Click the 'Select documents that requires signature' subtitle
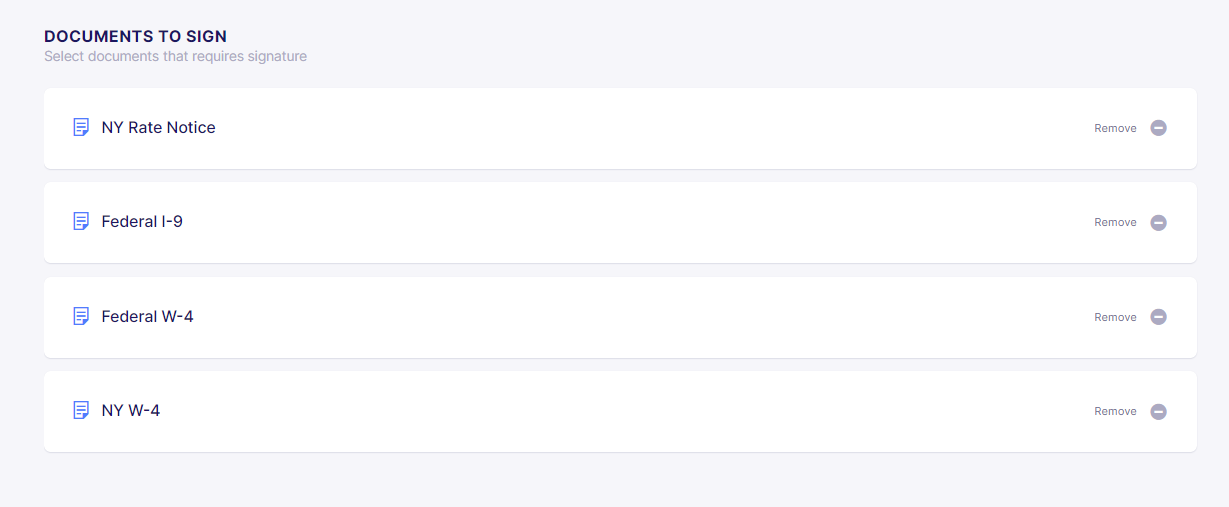 [x=175, y=57]
